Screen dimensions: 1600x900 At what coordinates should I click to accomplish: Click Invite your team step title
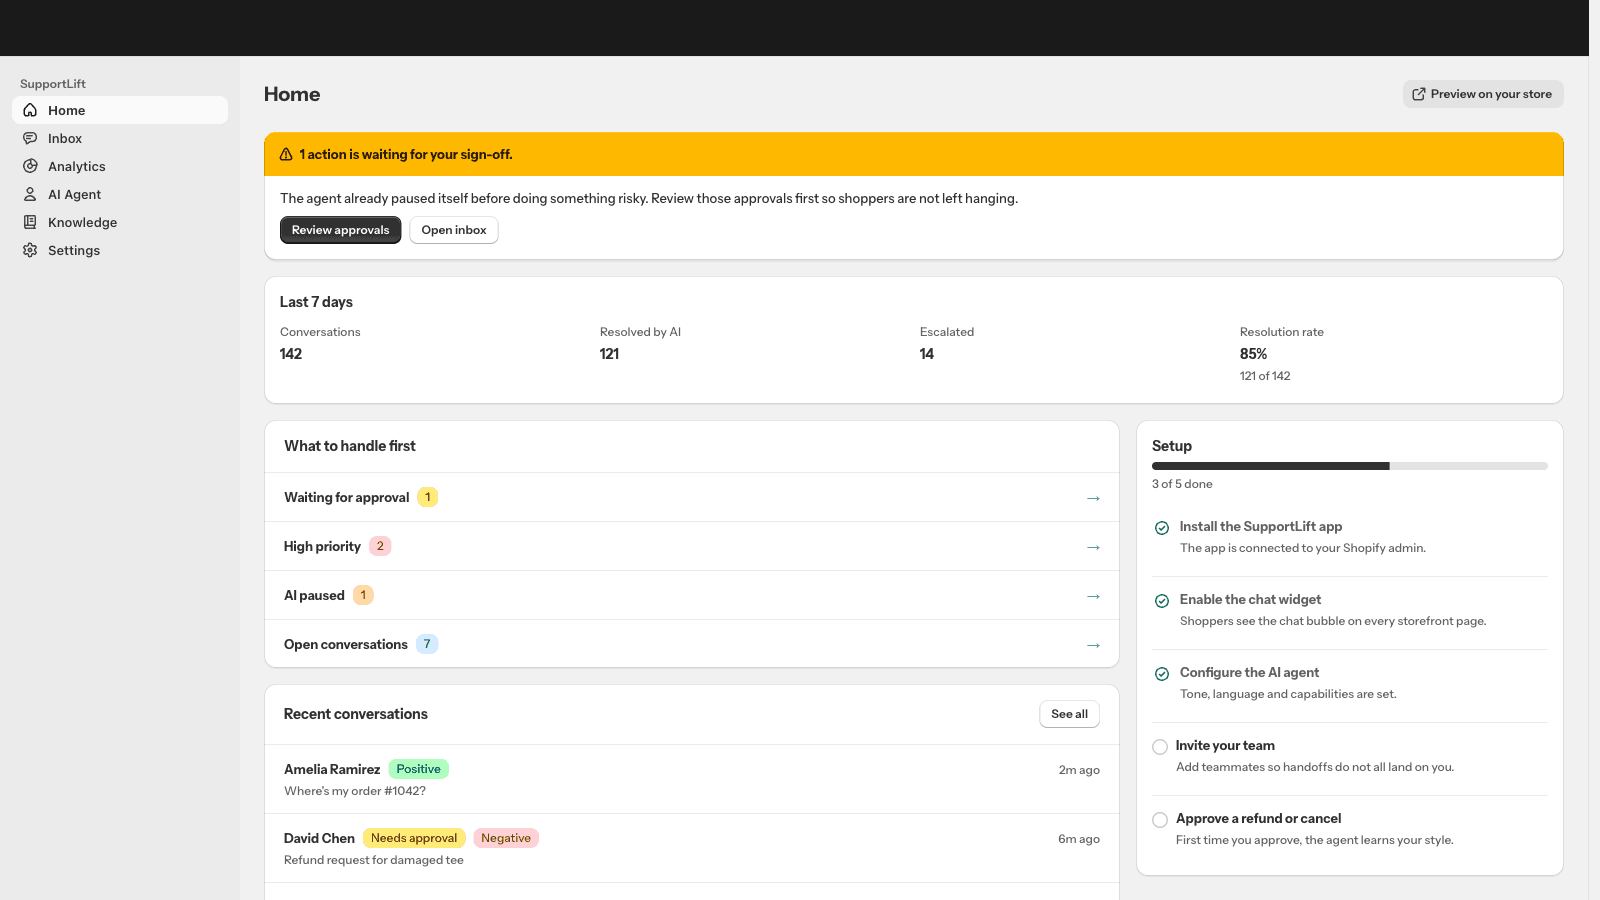point(1225,746)
